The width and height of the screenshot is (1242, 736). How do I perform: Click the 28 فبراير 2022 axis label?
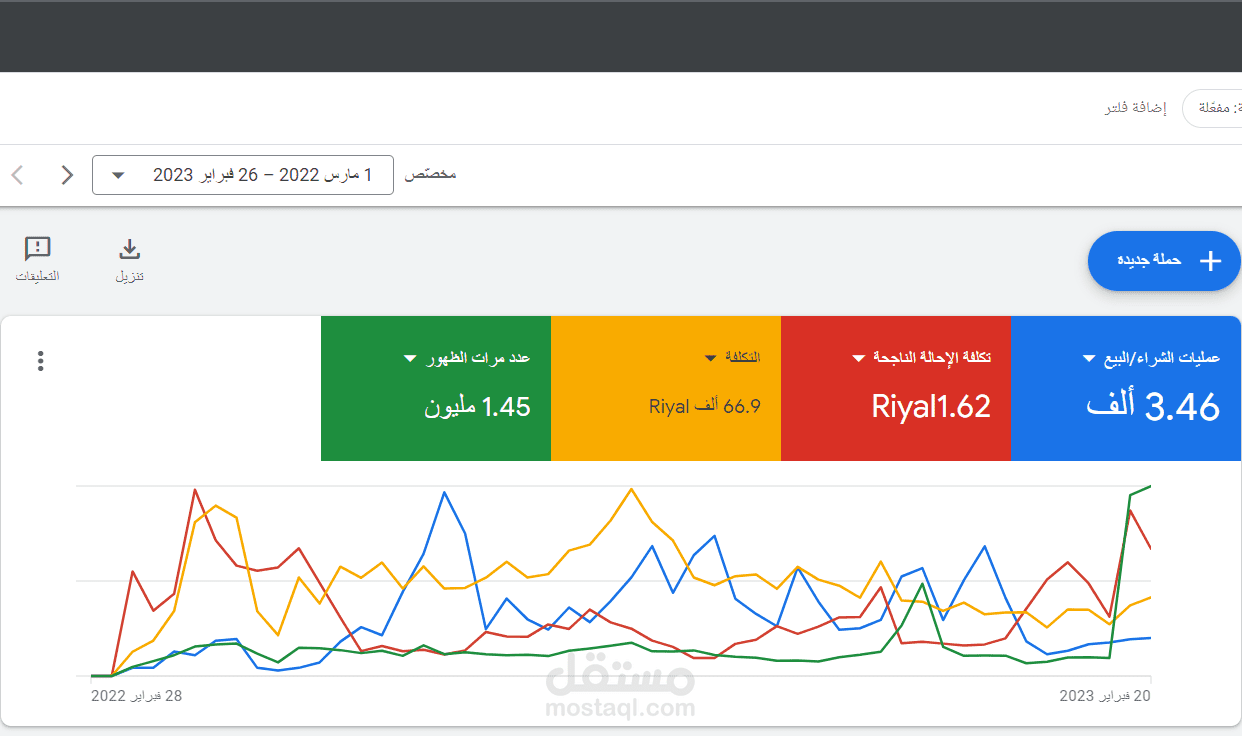click(137, 696)
